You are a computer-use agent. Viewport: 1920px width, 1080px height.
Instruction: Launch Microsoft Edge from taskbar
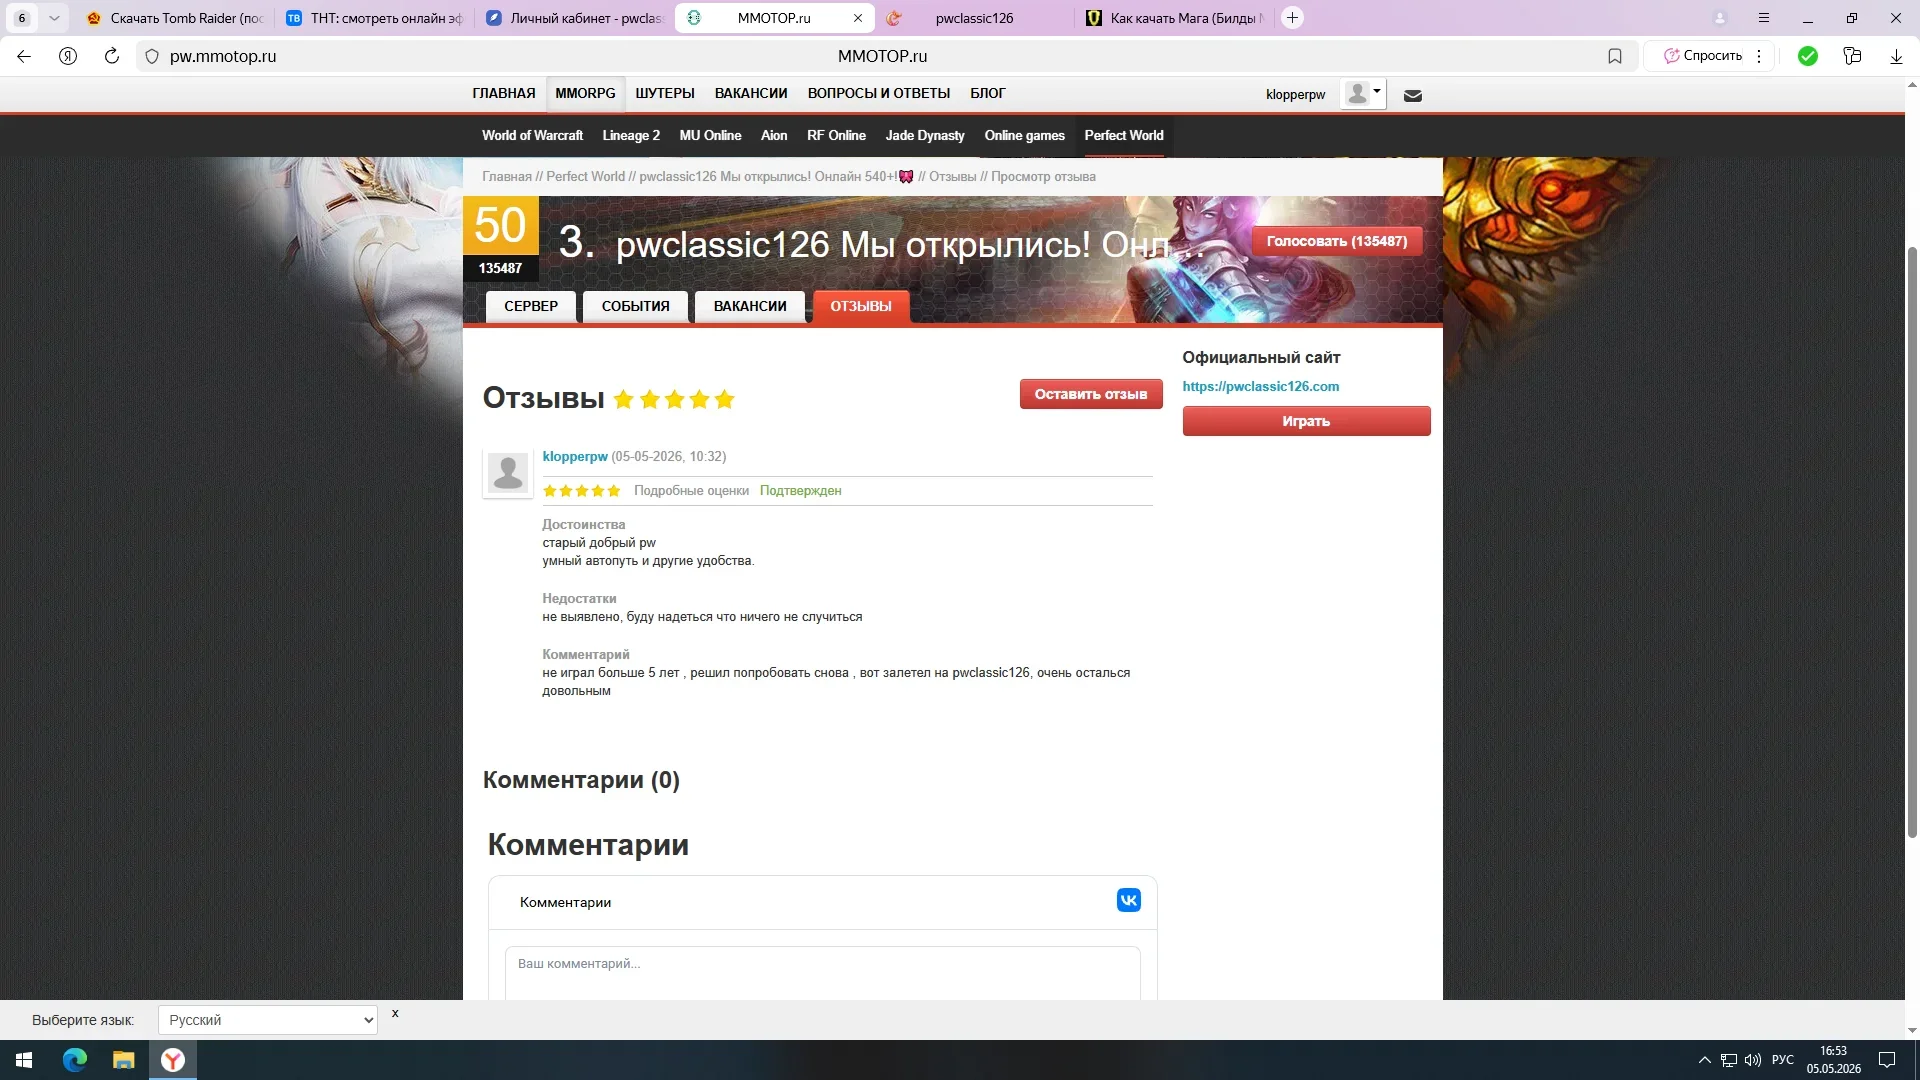point(75,1060)
